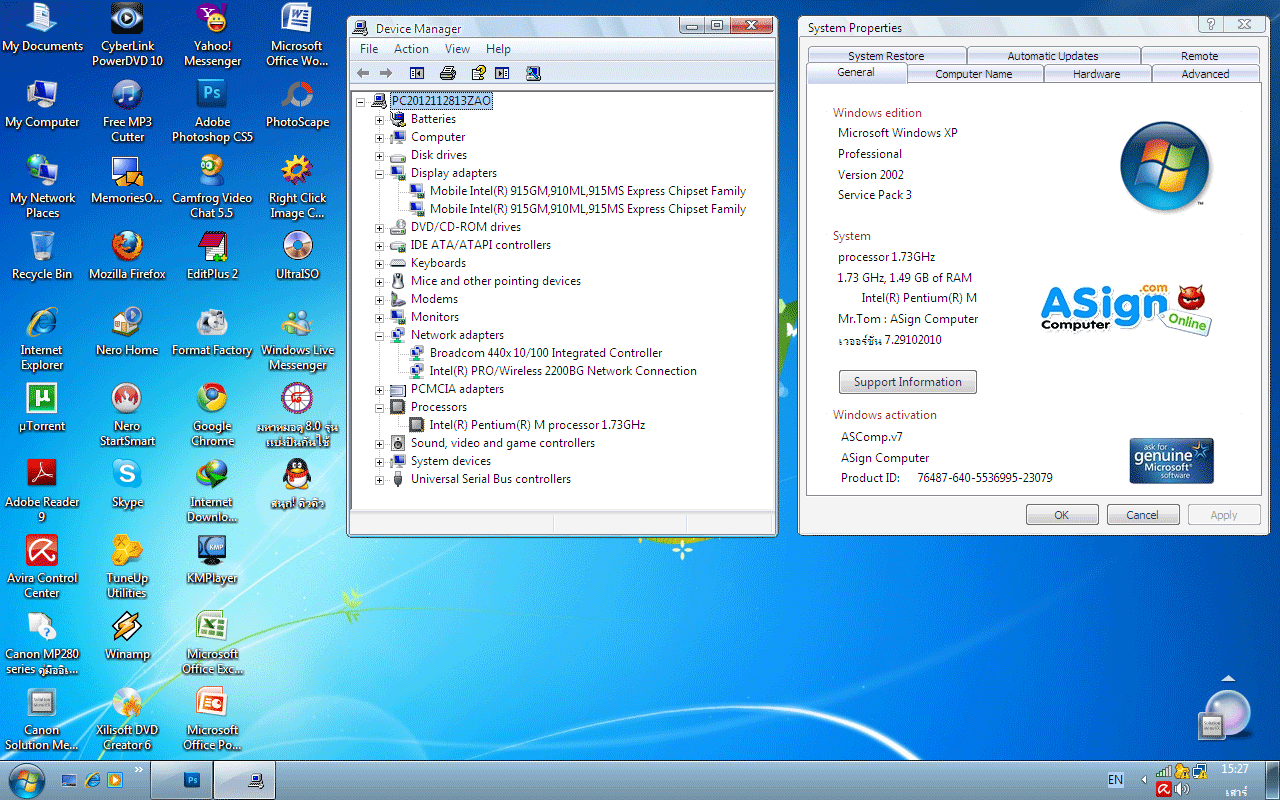Select the UltraISO desktop icon
This screenshot has width=1280, height=800.
click(x=297, y=256)
